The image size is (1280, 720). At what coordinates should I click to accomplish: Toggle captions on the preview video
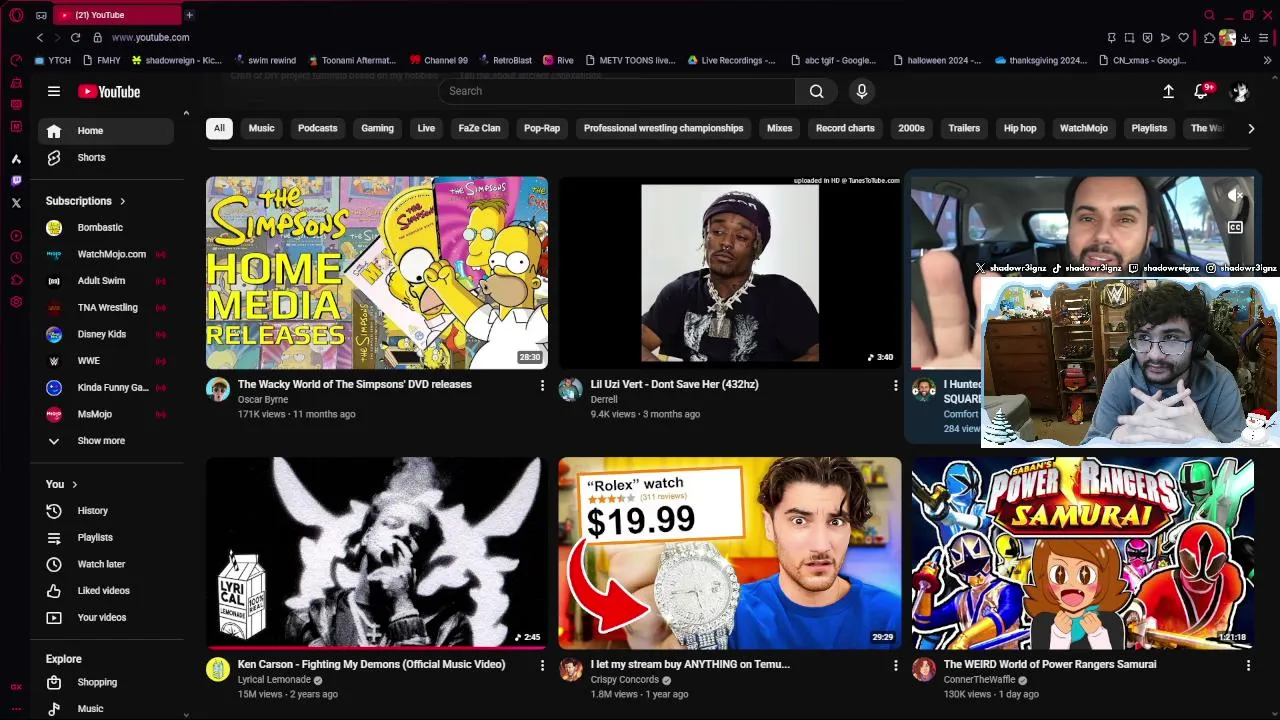pyautogui.click(x=1235, y=228)
